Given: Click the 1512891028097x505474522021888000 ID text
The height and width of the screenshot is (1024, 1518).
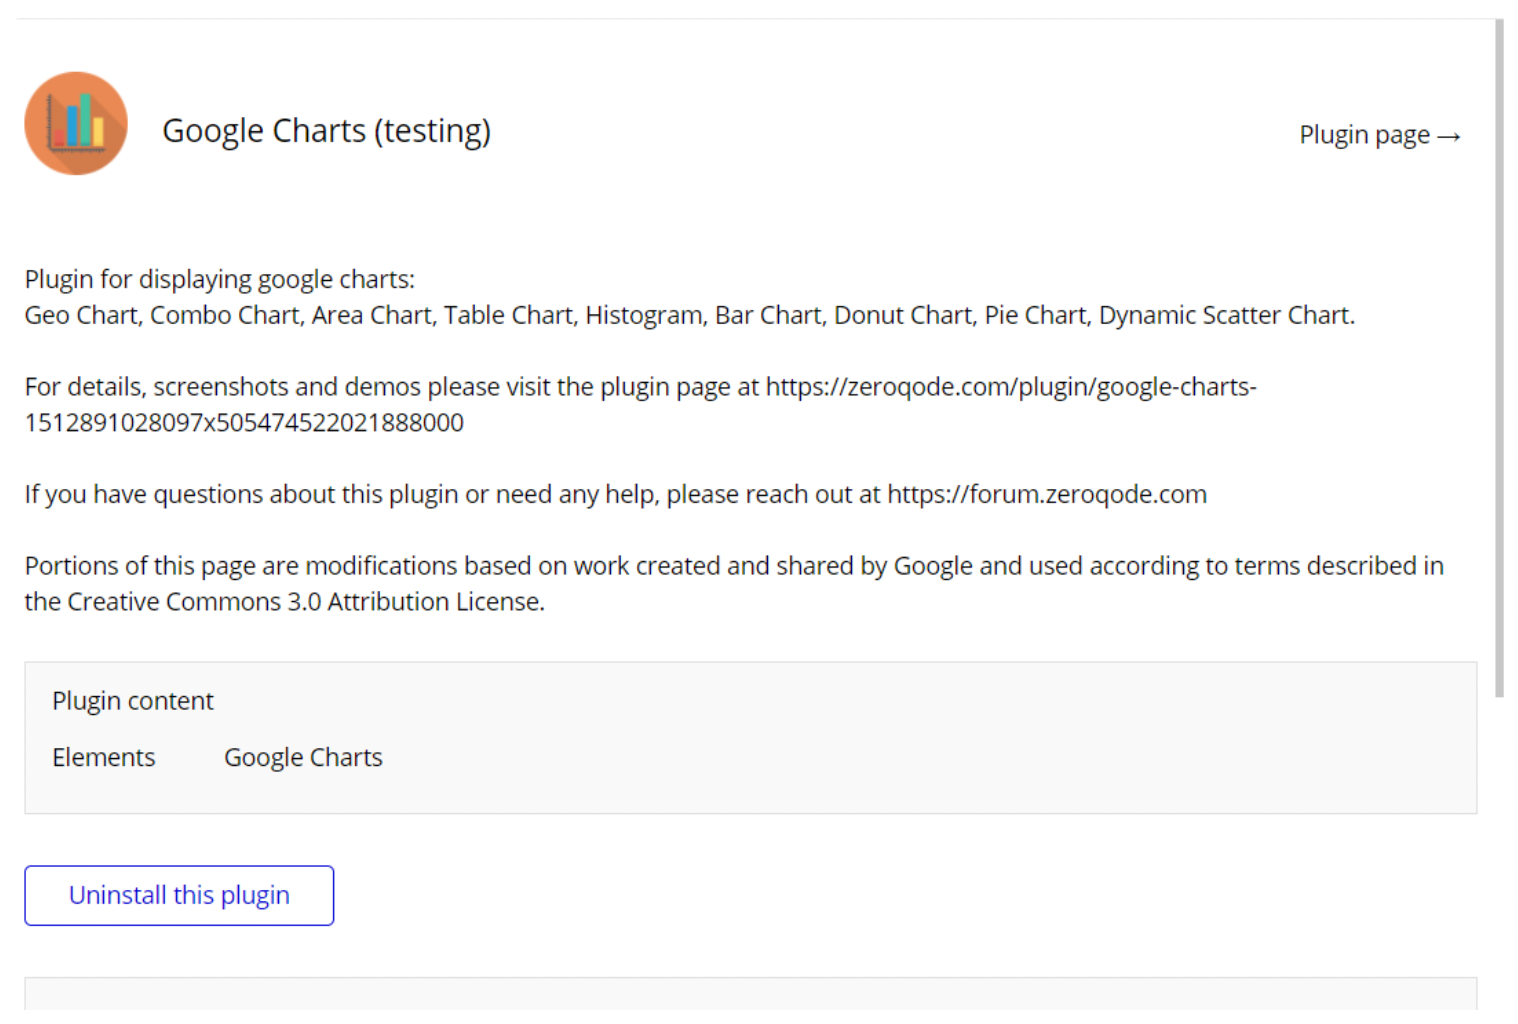Looking at the screenshot, I should [244, 423].
